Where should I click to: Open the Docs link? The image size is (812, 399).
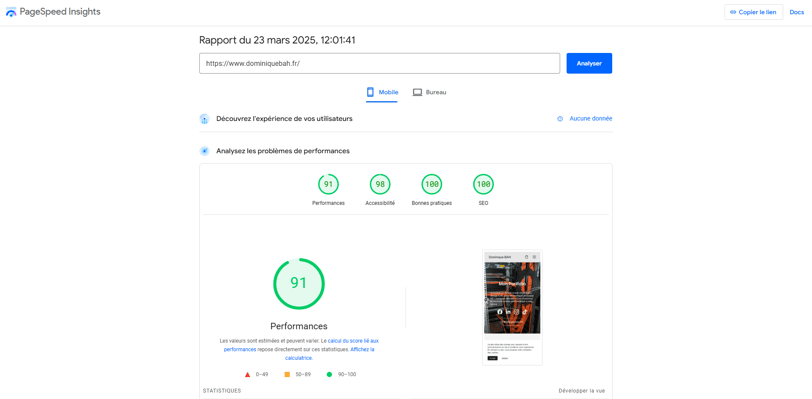[x=796, y=12]
